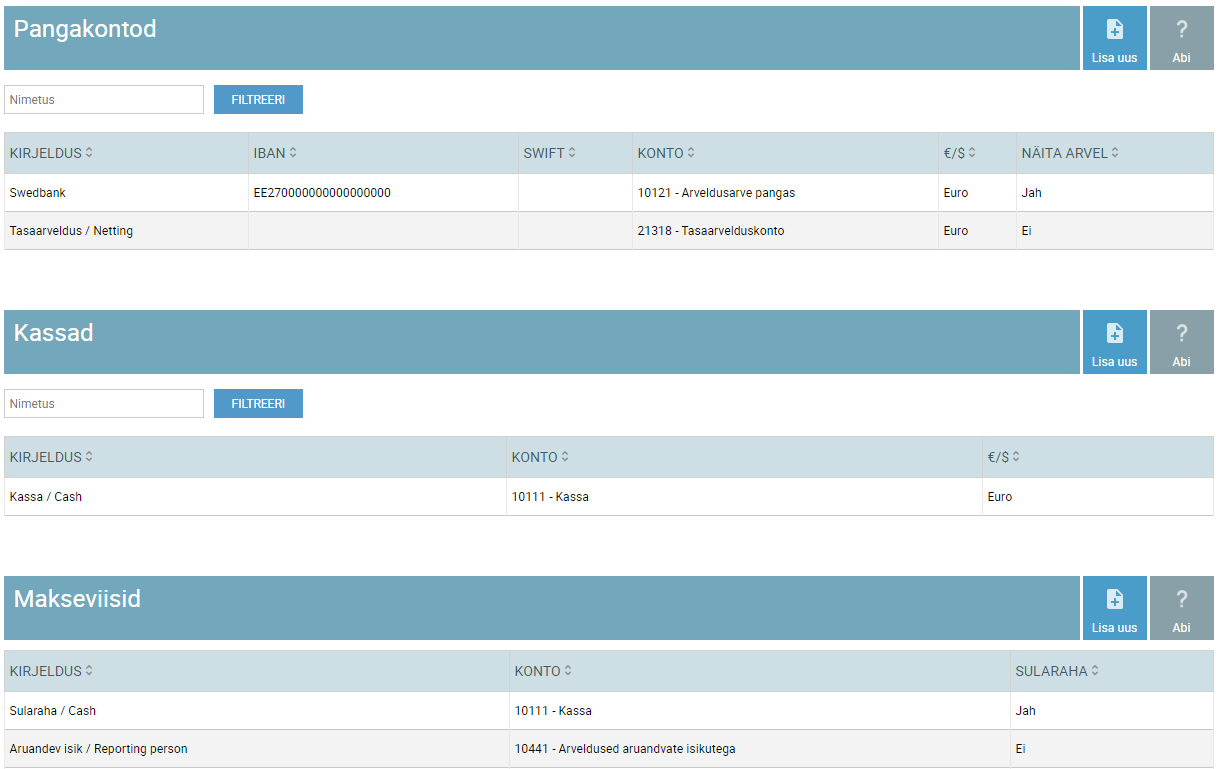Select the Kassa / Cash register row
Image resolution: width=1220 pixels, height=769 pixels.
point(46,497)
